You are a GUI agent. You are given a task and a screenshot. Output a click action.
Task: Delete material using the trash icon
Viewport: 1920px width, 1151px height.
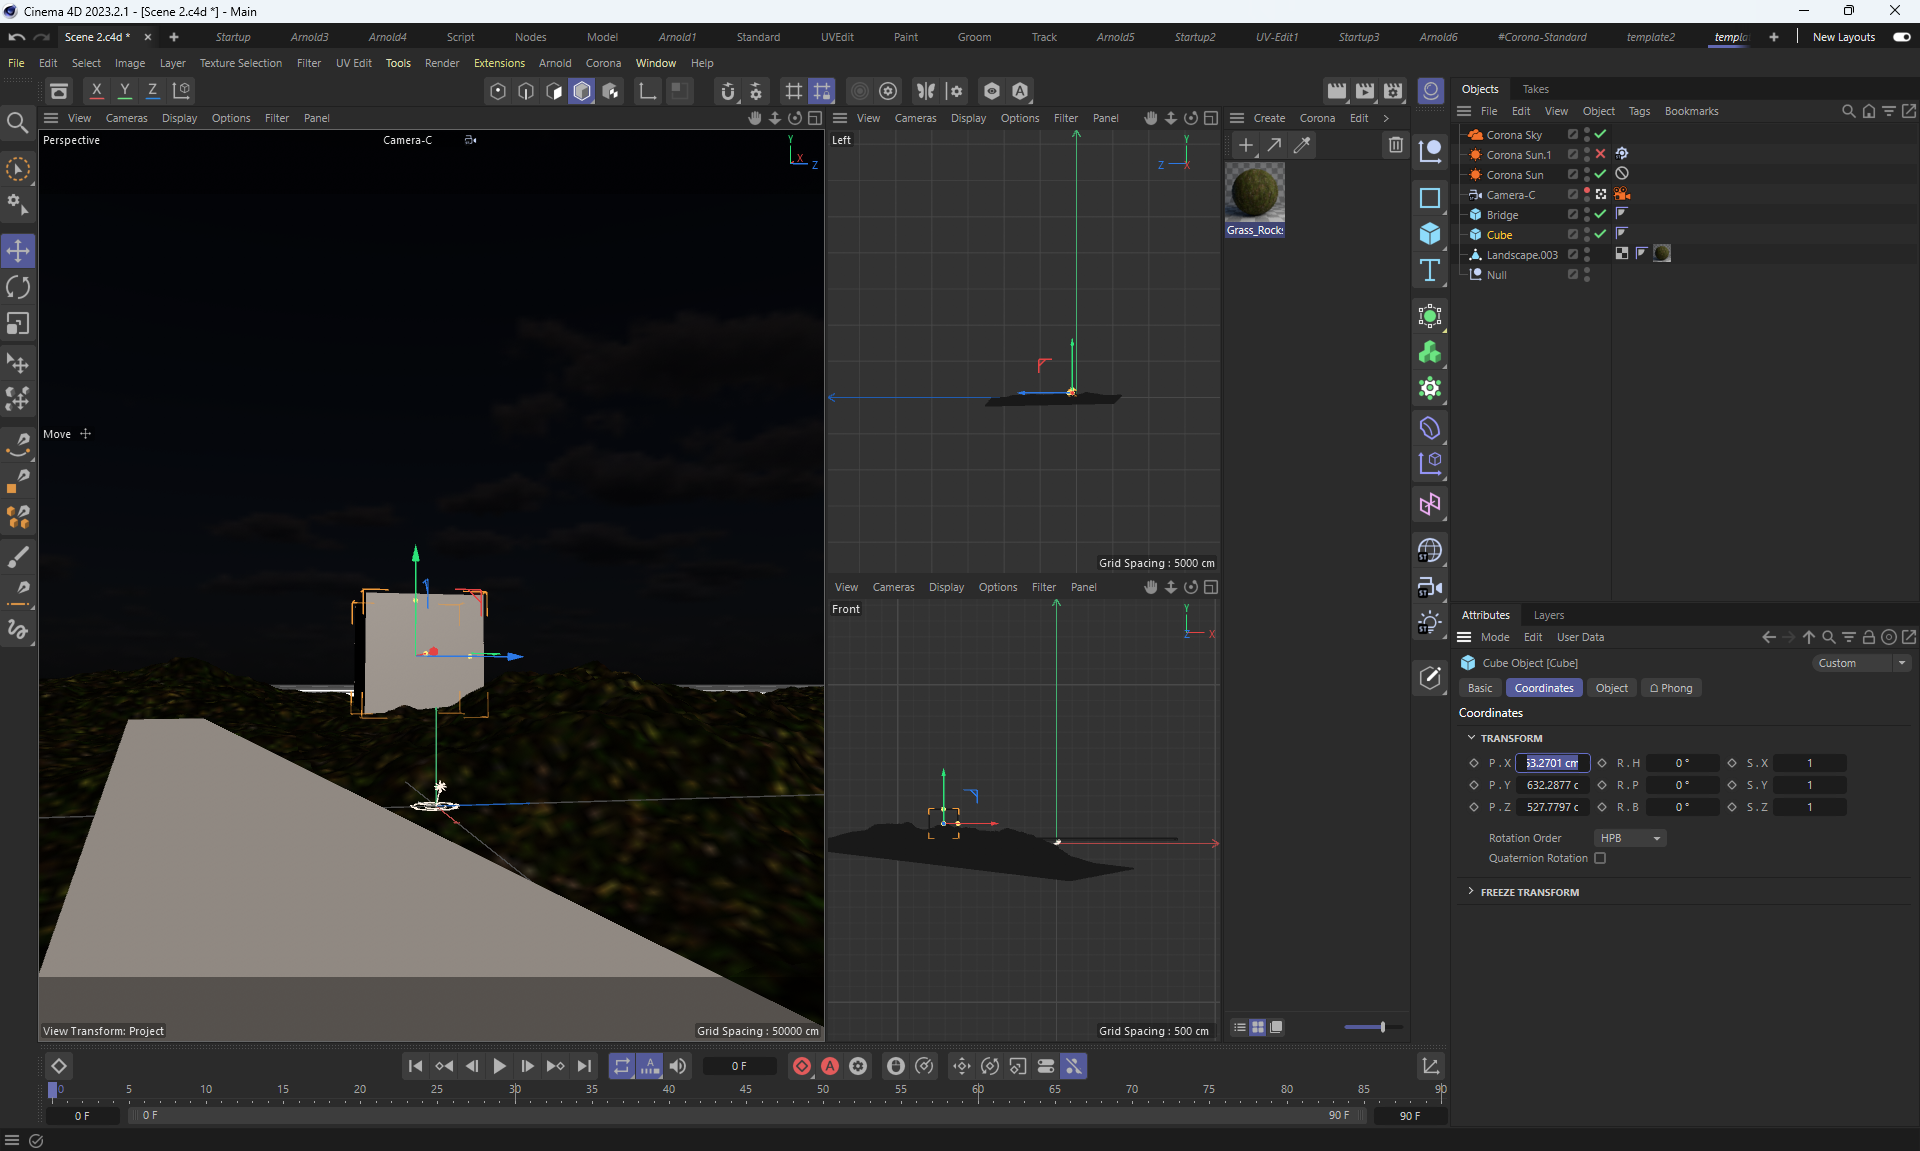point(1395,145)
